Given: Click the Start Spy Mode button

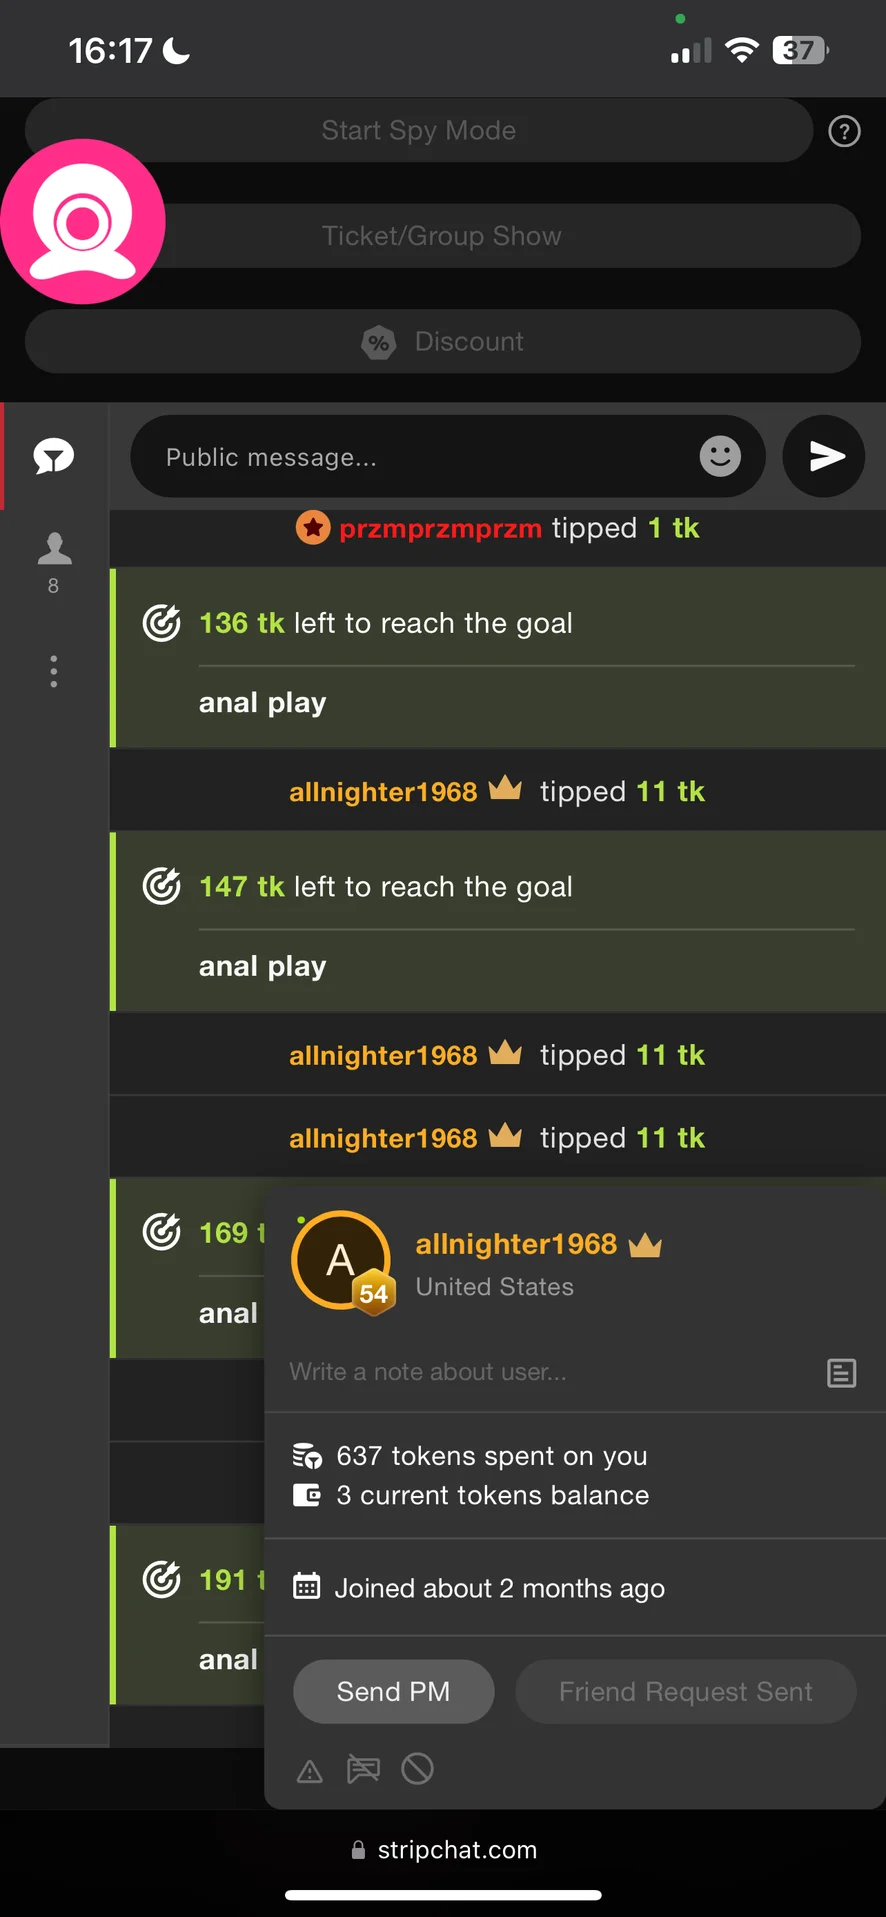Looking at the screenshot, I should point(418,131).
